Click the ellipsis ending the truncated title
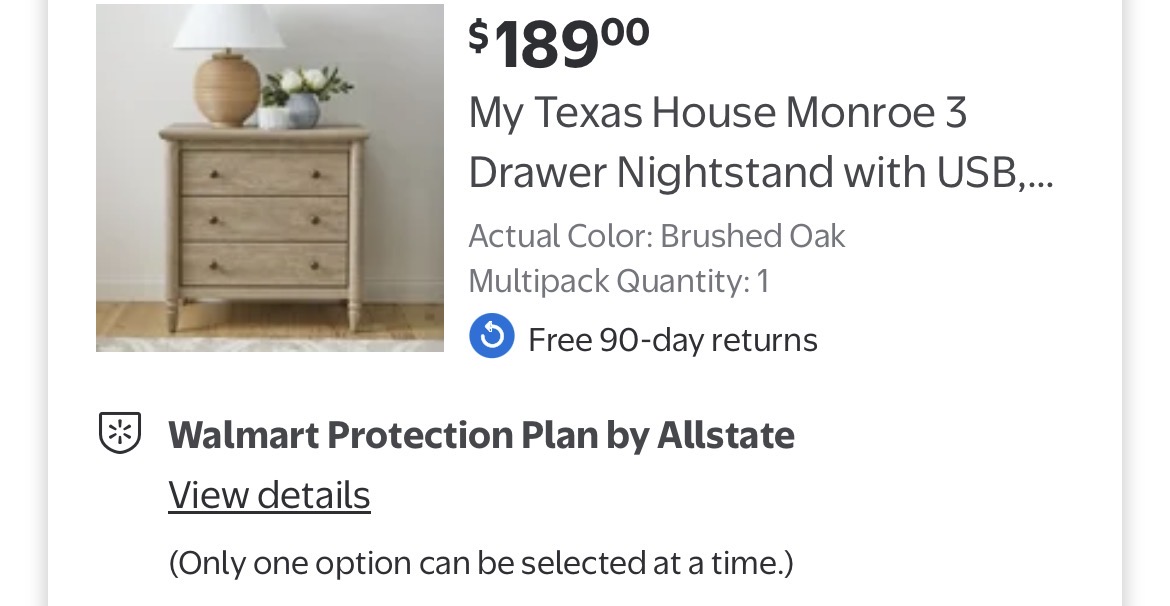The width and height of the screenshot is (1170, 606). coord(1040,175)
